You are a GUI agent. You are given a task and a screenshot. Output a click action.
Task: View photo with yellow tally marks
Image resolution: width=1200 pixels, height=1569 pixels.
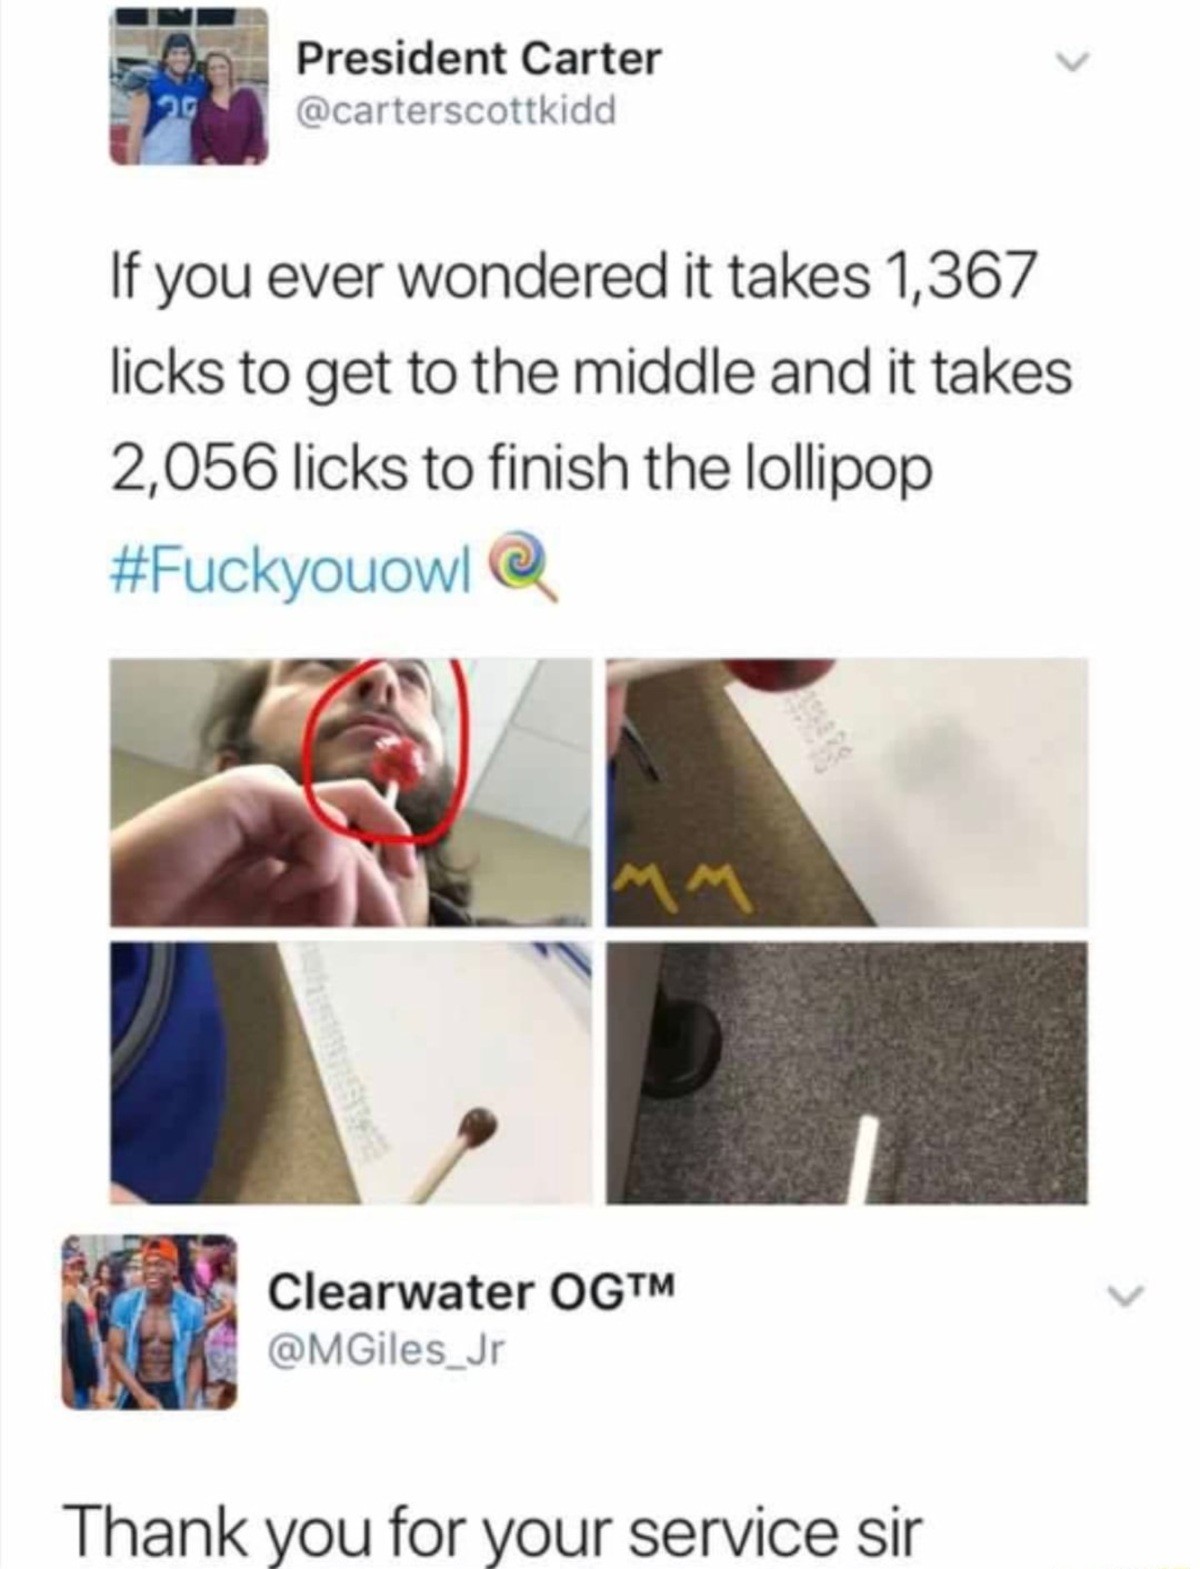pos(847,792)
